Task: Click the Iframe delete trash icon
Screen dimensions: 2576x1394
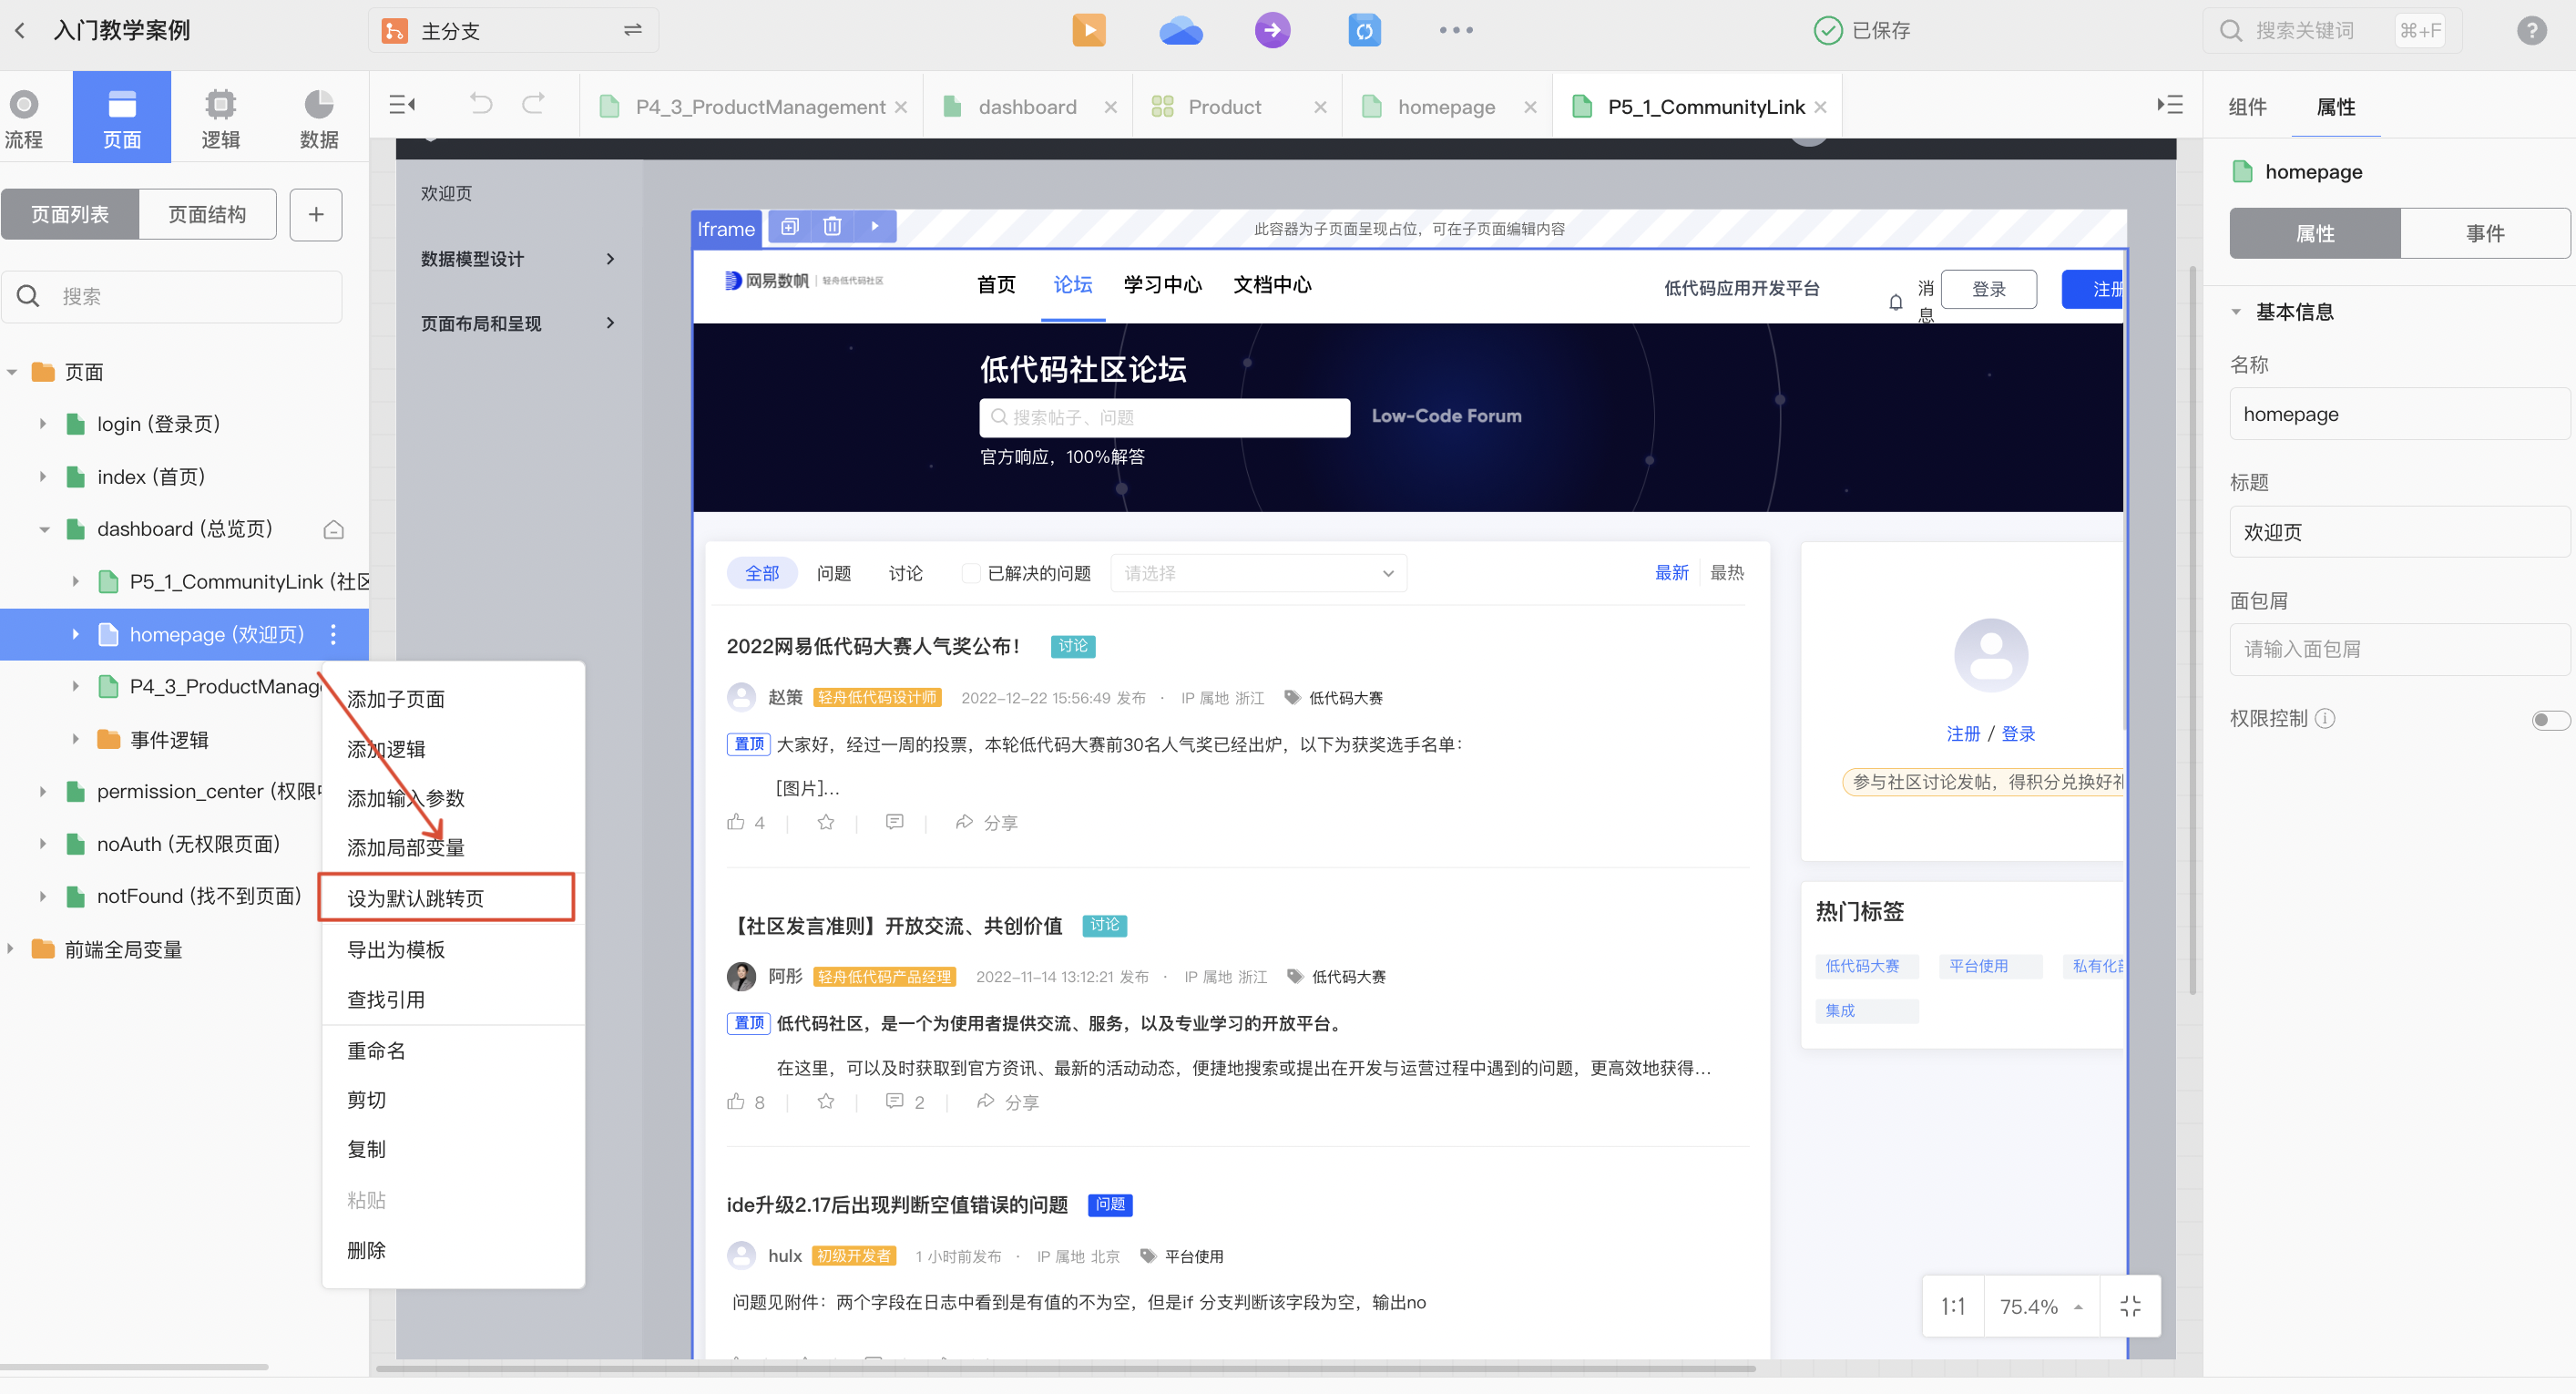Action: click(x=832, y=227)
